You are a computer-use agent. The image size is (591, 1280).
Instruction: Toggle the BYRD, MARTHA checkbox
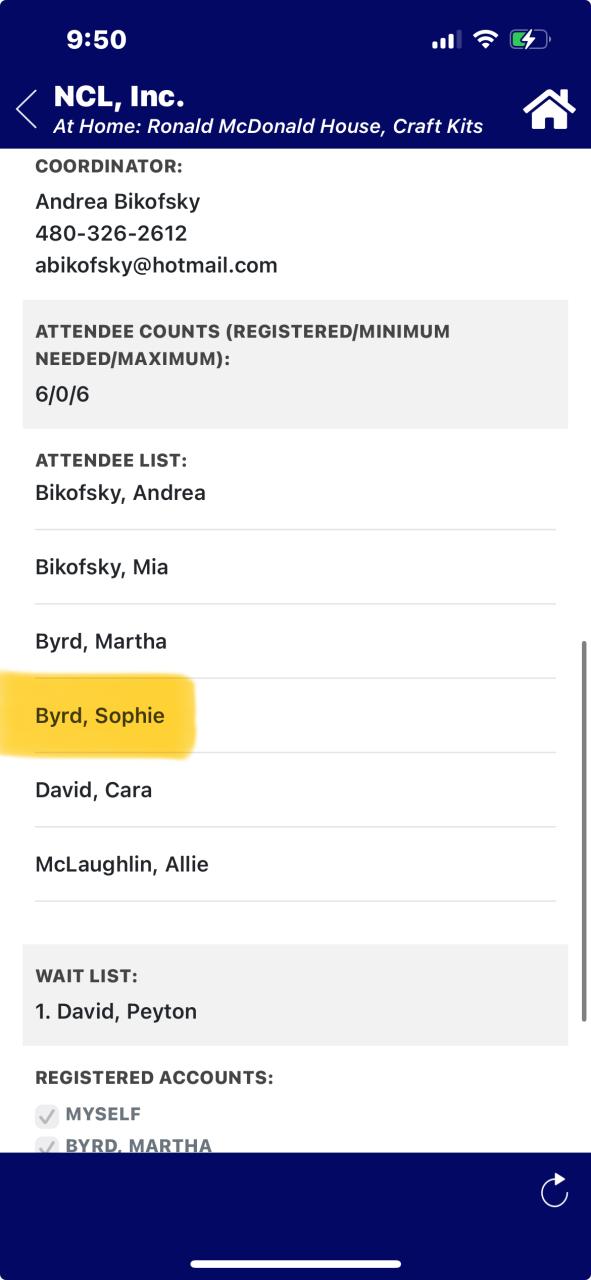pos(46,1146)
